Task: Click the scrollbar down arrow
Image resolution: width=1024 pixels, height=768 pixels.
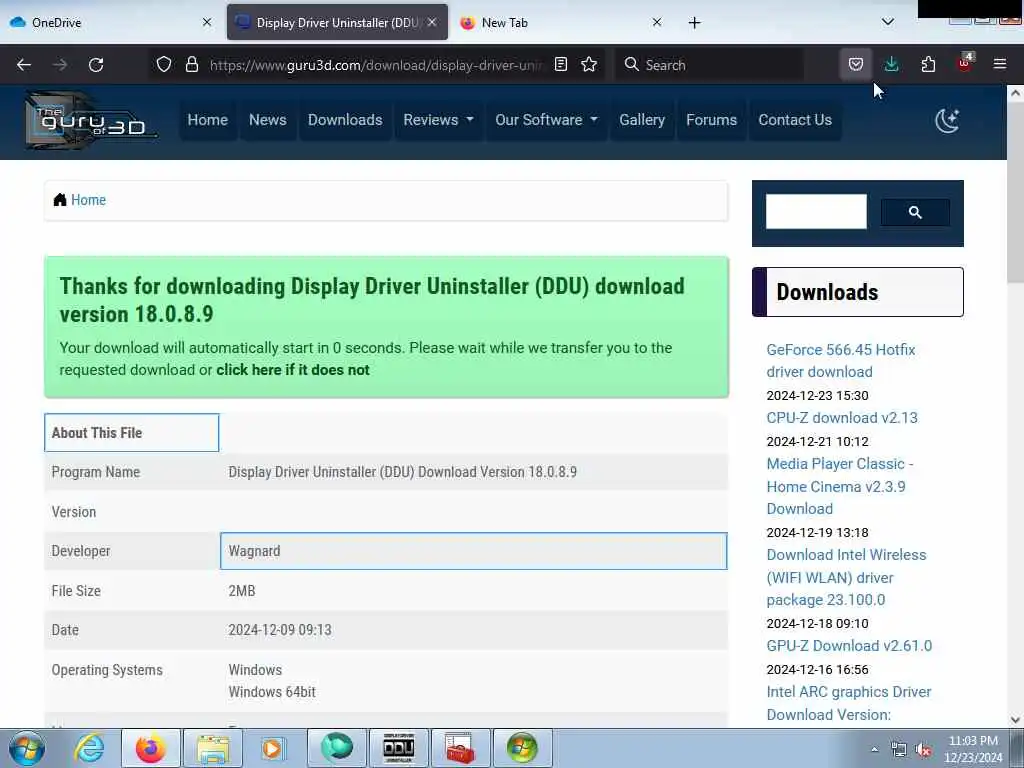Action: tap(1015, 720)
